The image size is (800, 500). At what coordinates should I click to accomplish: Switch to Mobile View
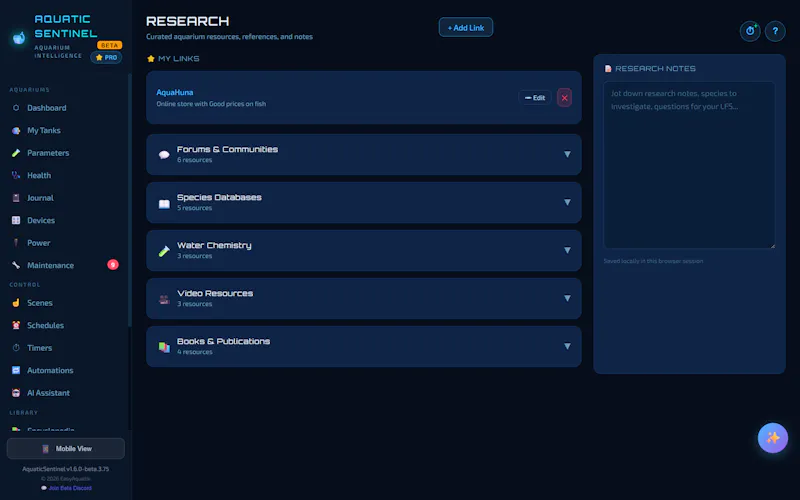pos(65,448)
